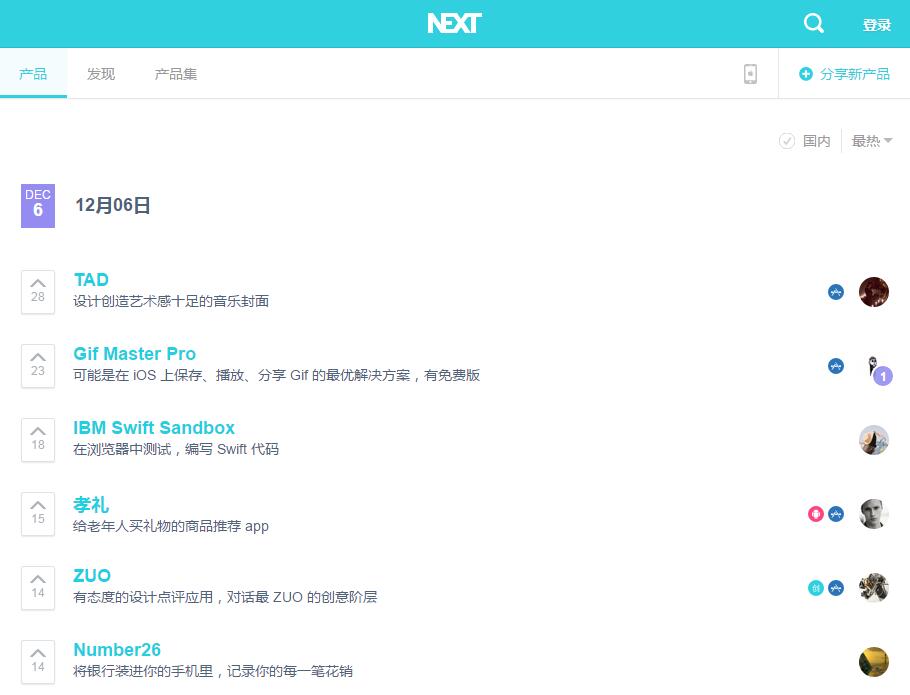Click the blue platform badge next to TAD

(835, 292)
